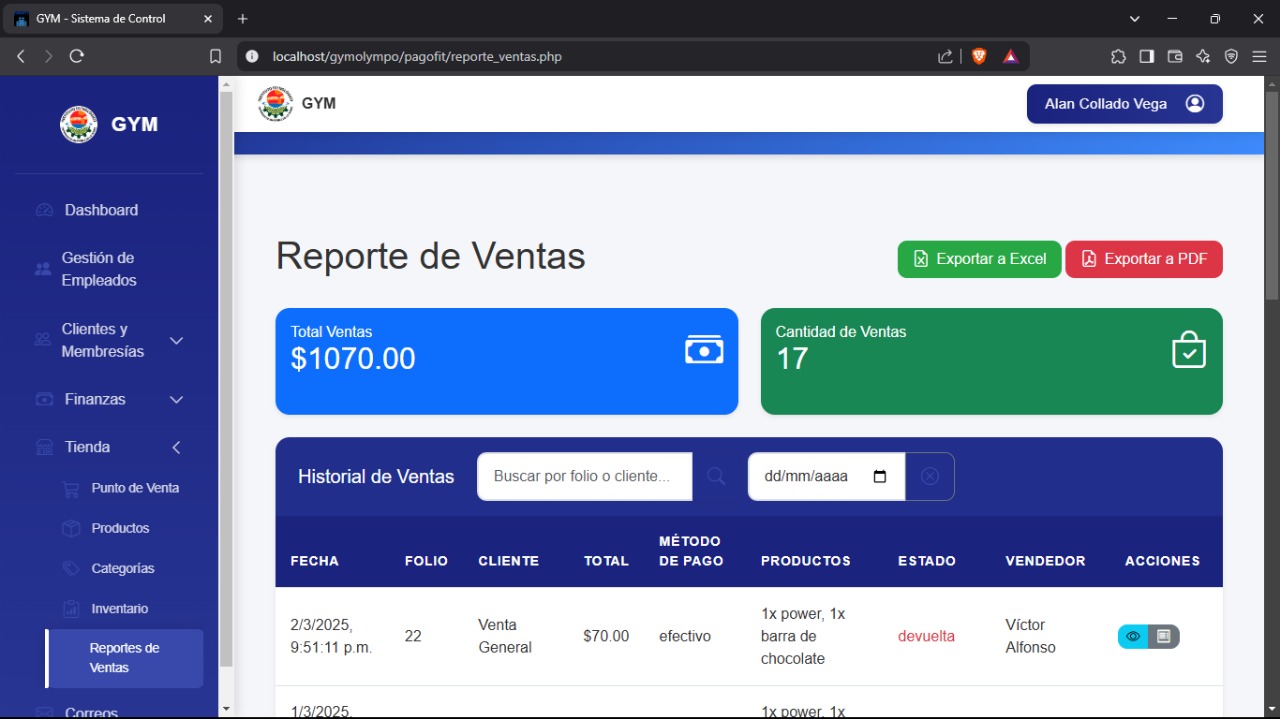The height and width of the screenshot is (719, 1280).
Task: Click the folio or client search field
Action: (x=584, y=476)
